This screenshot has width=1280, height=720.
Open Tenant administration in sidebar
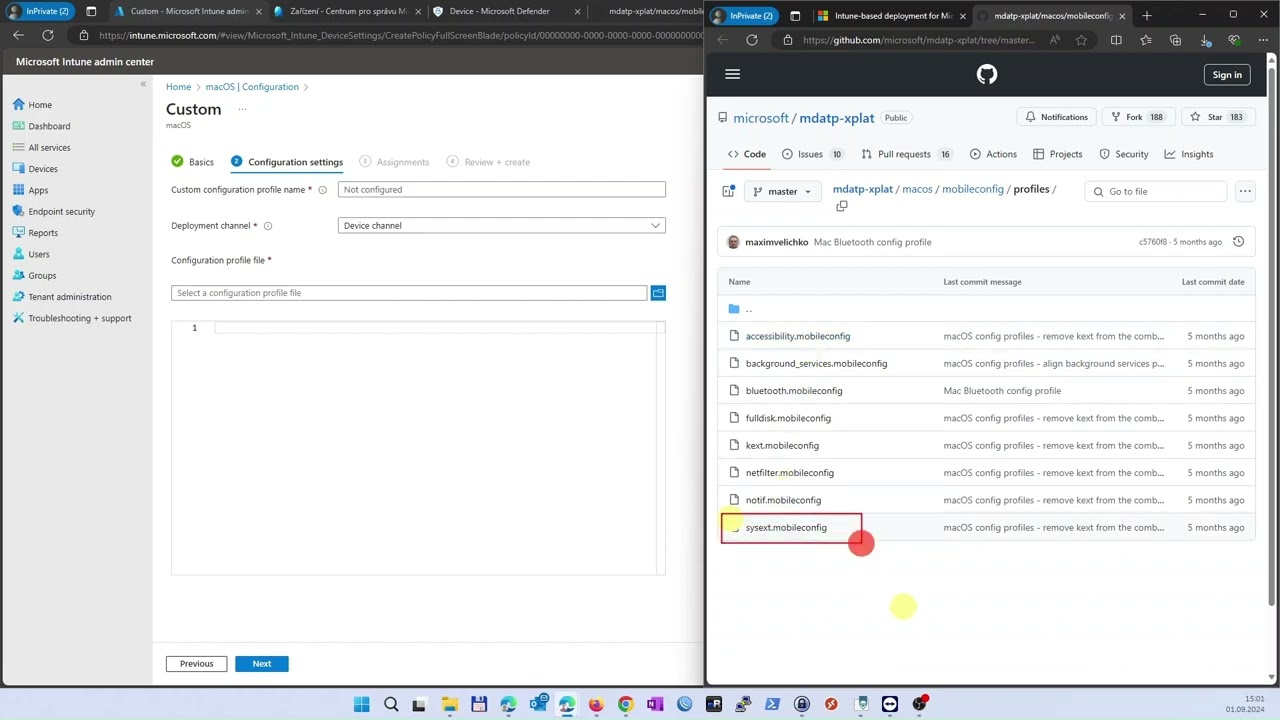pyautogui.click(x=70, y=297)
